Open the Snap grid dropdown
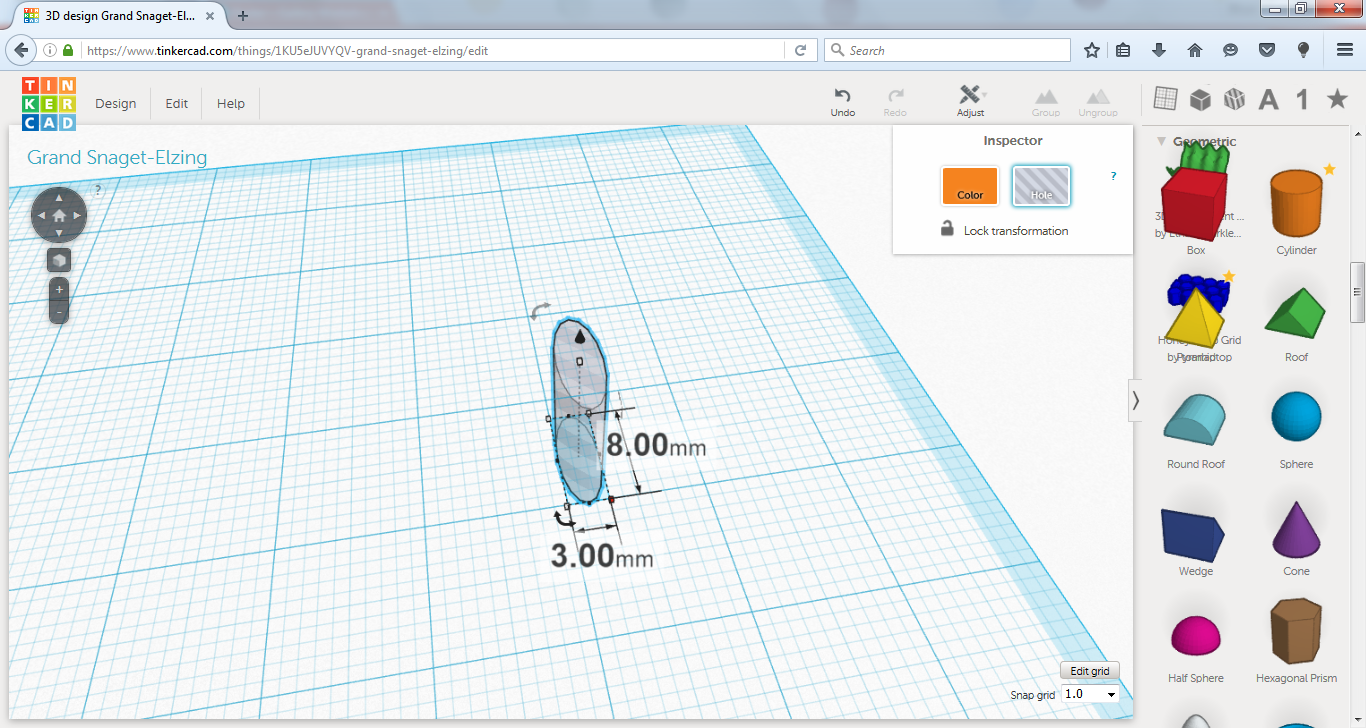This screenshot has width=1366, height=728. tap(1090, 694)
